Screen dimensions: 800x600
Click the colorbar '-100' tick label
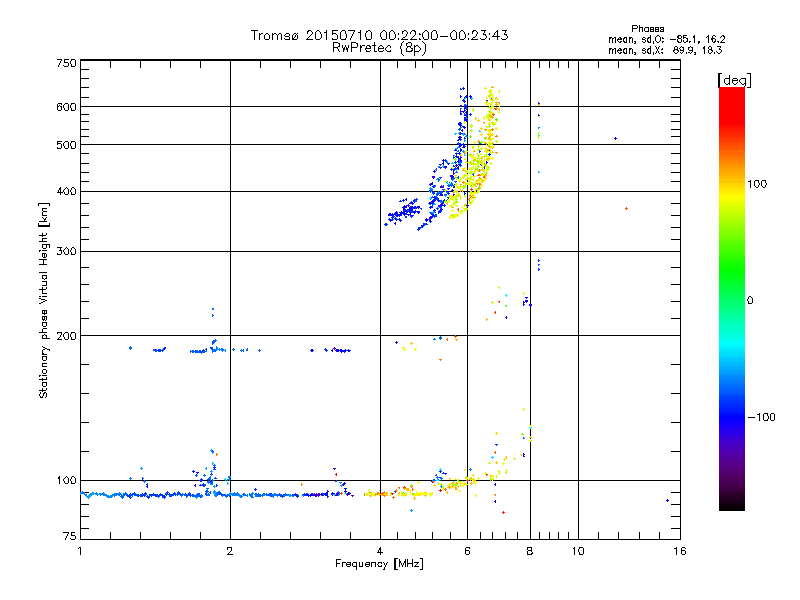pos(762,417)
